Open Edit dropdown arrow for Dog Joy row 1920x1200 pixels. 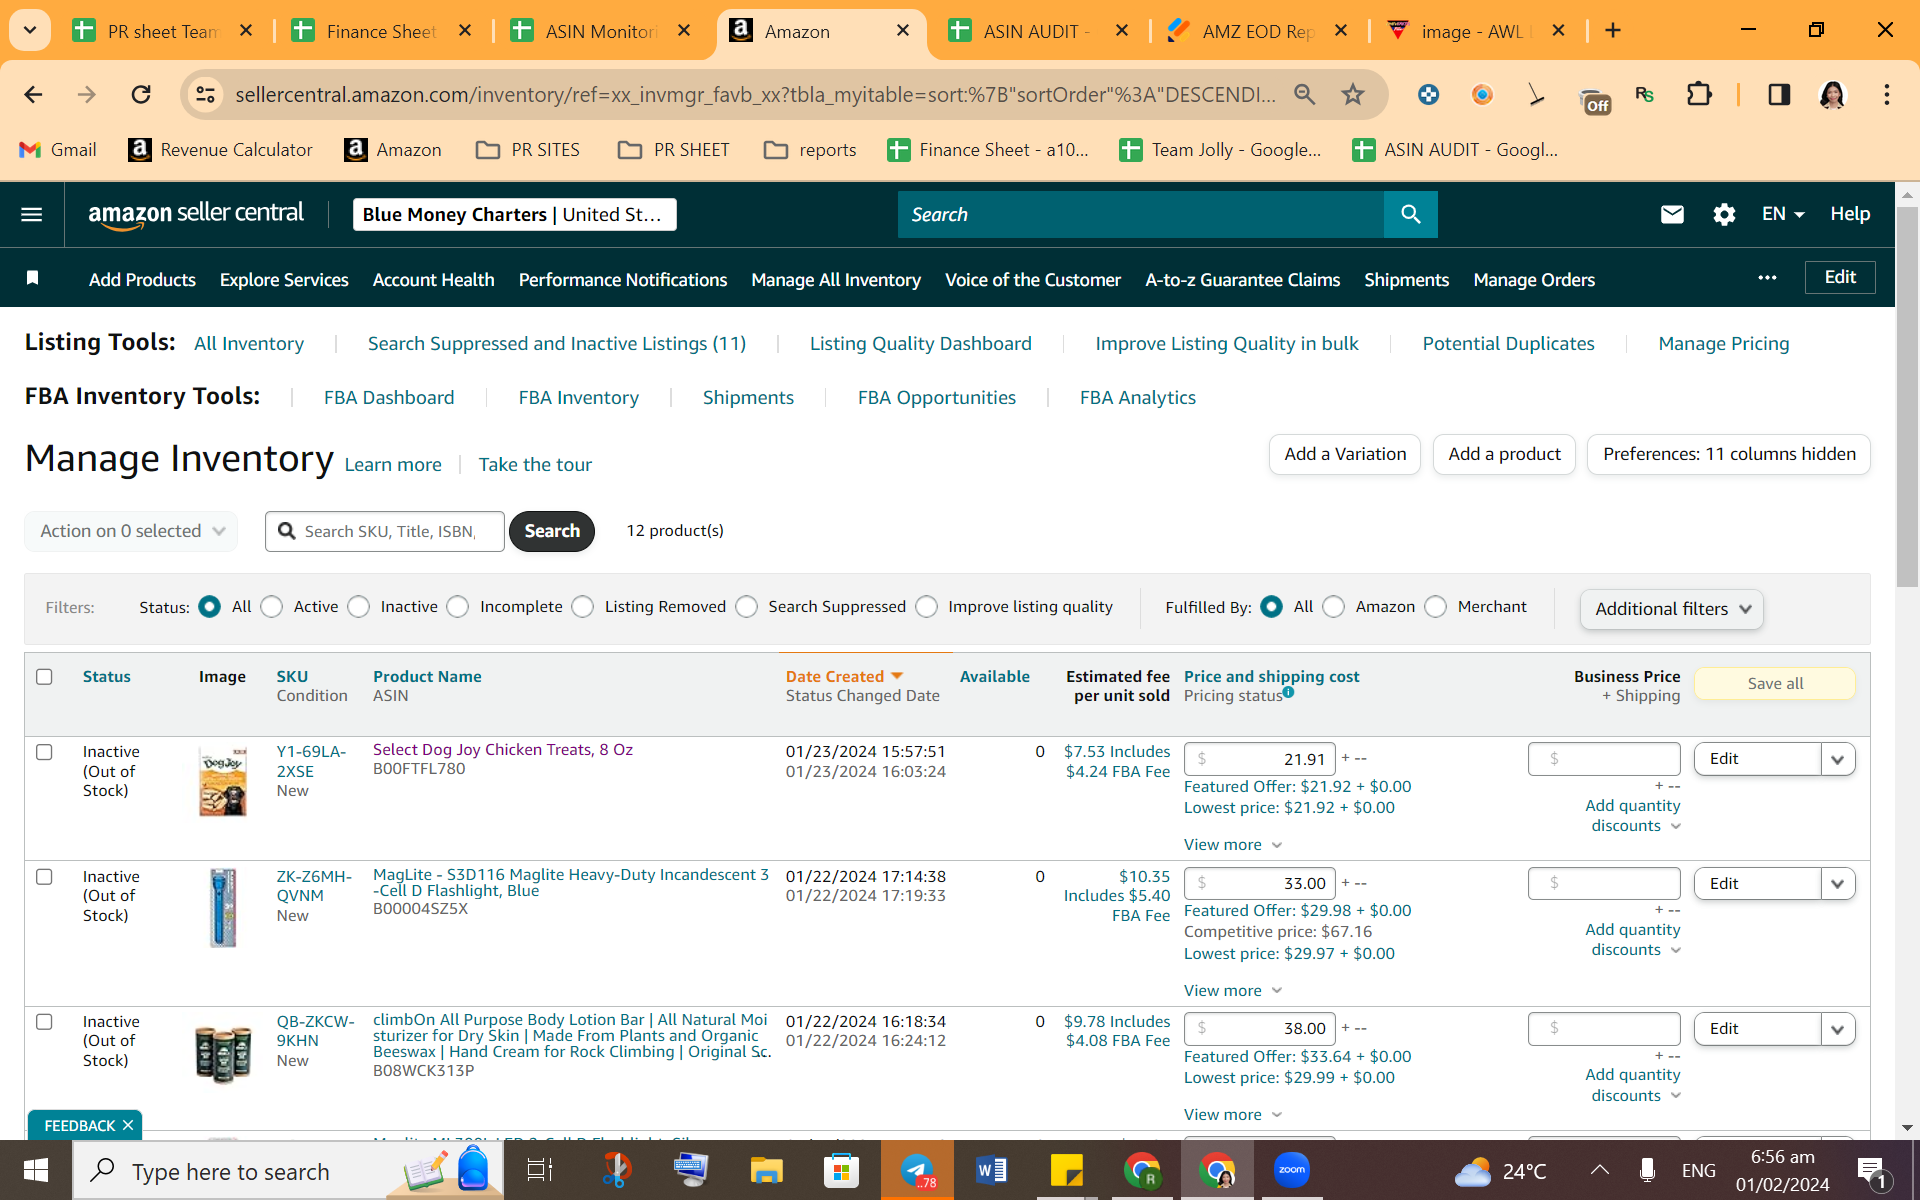pos(1838,759)
